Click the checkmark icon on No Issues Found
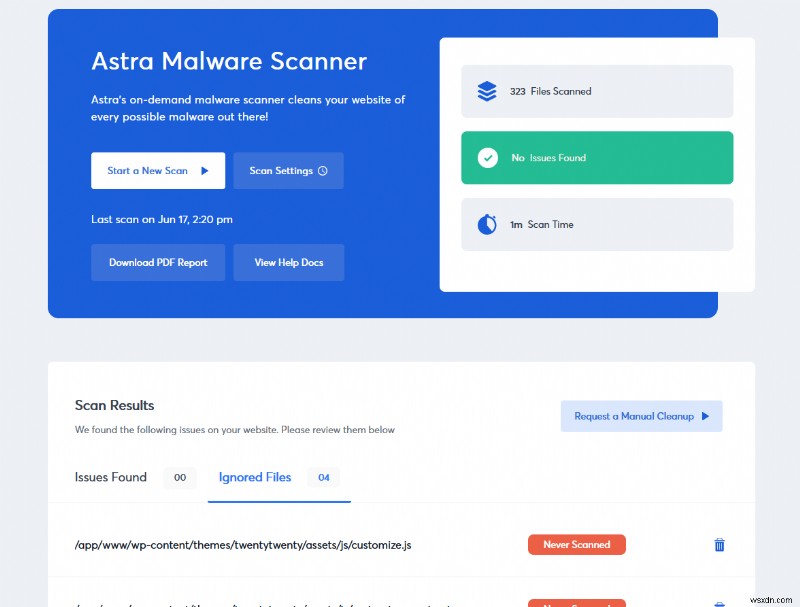Viewport: 800px width, 607px height. (x=487, y=157)
